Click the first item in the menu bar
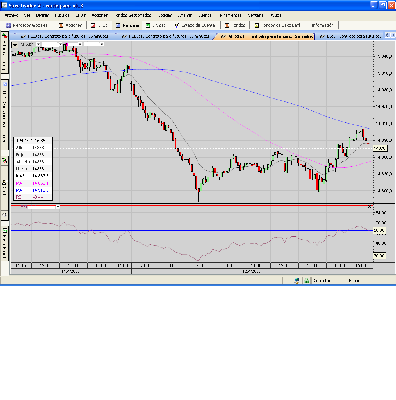This screenshot has width=396, height=400. pos(12,15)
